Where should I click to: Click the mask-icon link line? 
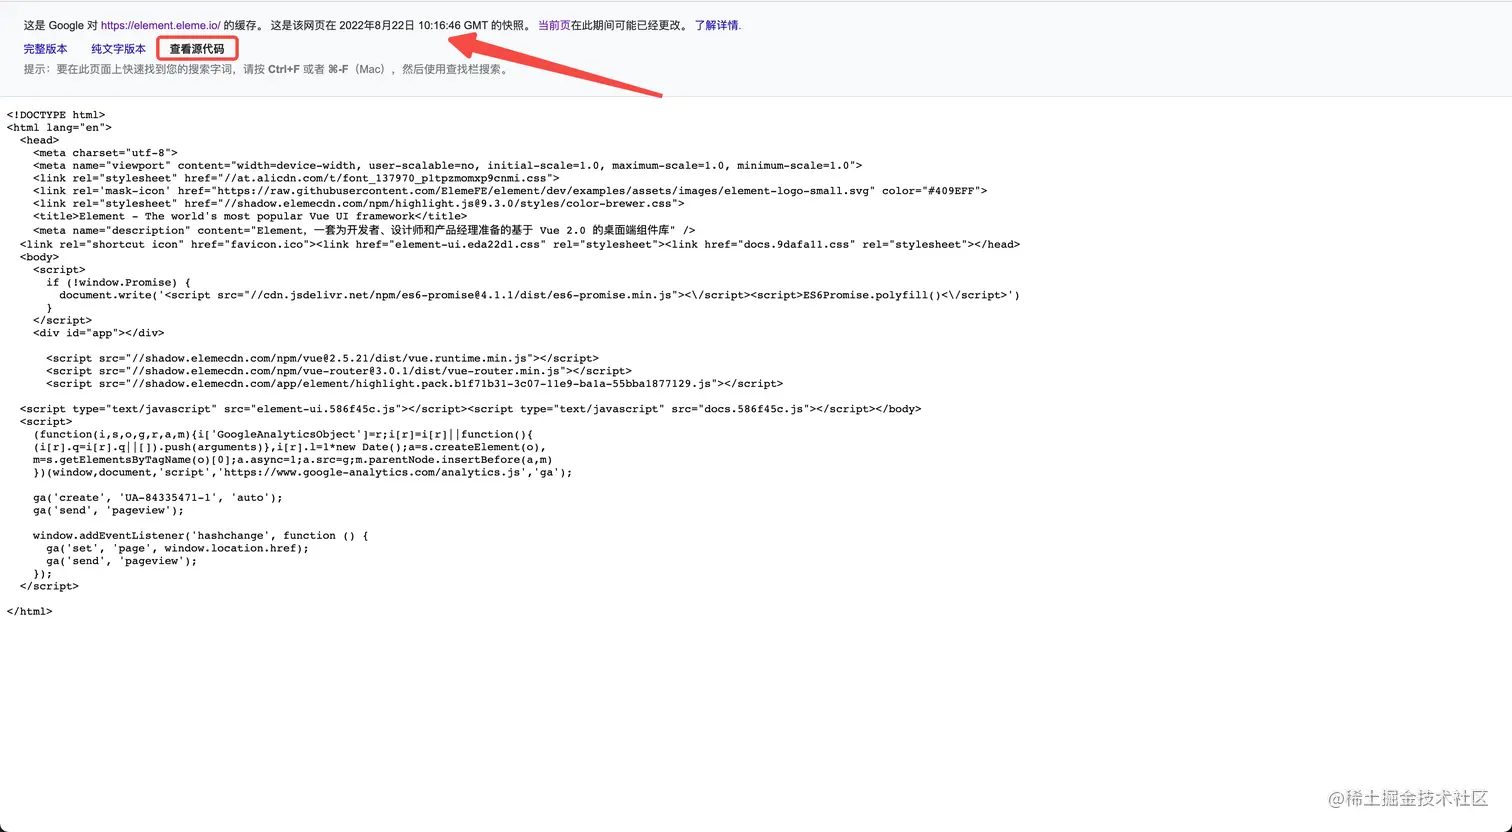click(x=510, y=191)
